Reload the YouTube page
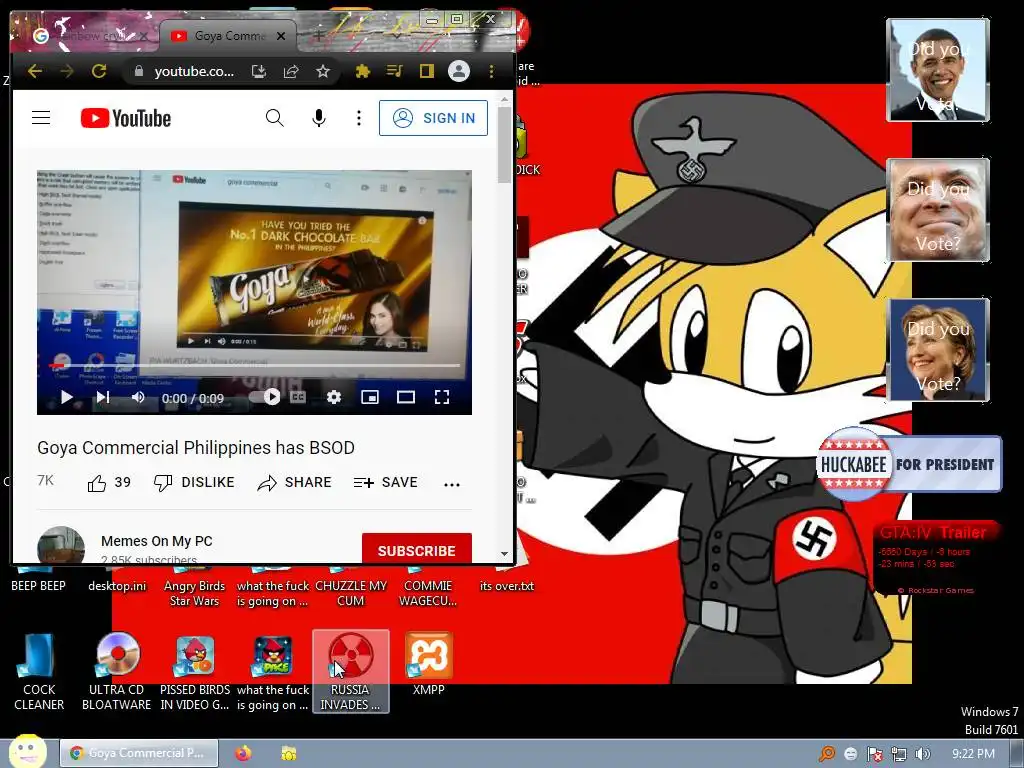This screenshot has width=1024, height=768. pyautogui.click(x=99, y=71)
